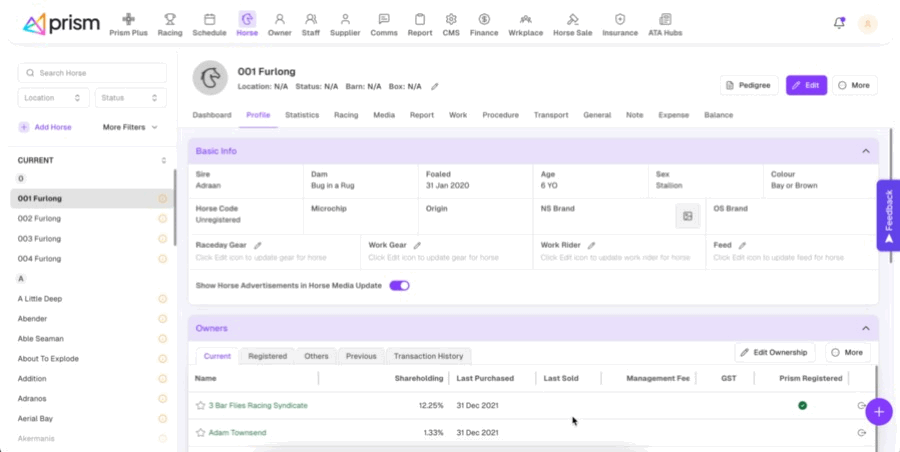This screenshot has height=452, width=900.
Task: Switch to the Statistics tab
Action: (302, 115)
